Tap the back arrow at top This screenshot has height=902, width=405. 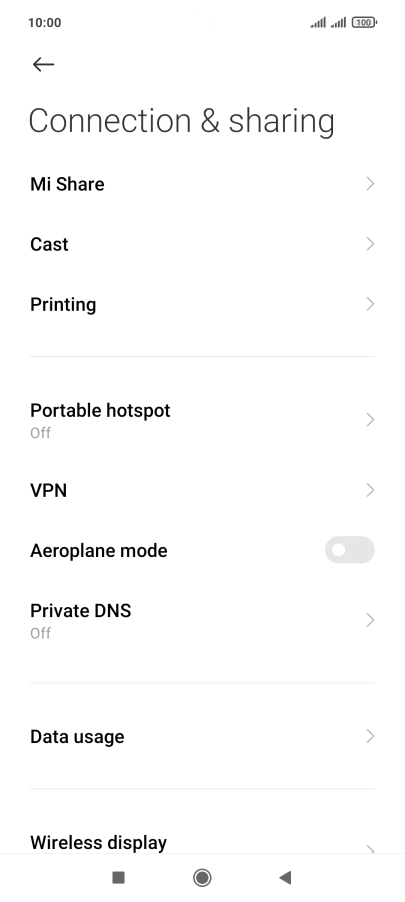click(x=43, y=64)
